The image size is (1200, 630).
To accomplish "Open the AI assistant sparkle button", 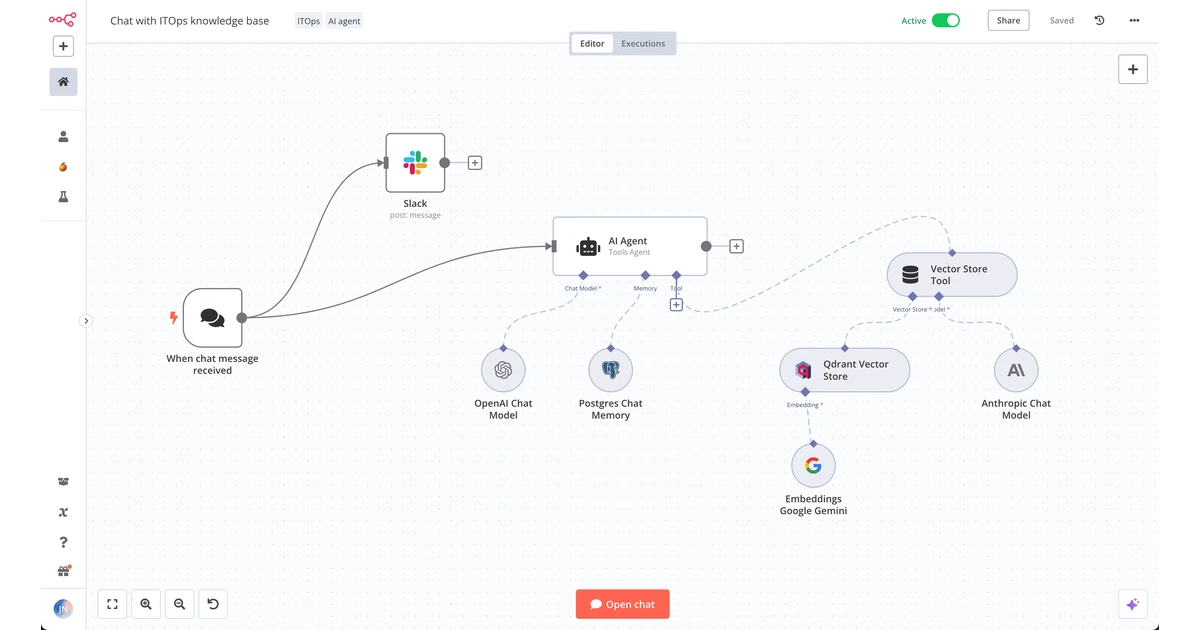I will pyautogui.click(x=1133, y=604).
